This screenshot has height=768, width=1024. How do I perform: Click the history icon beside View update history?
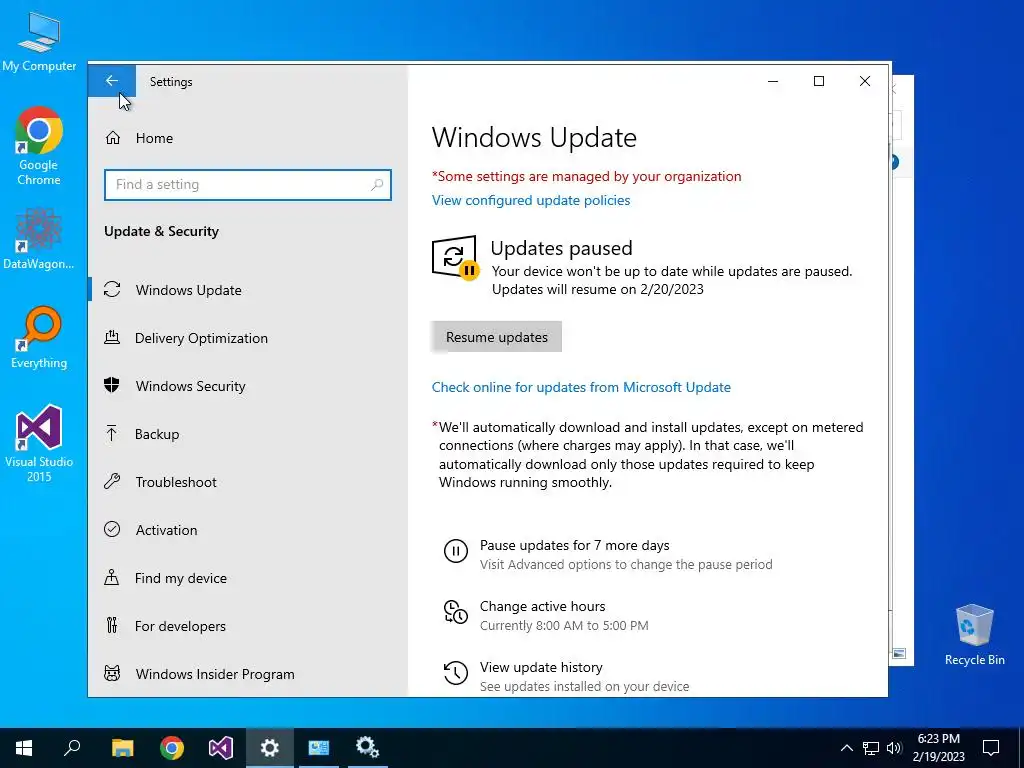[456, 673]
